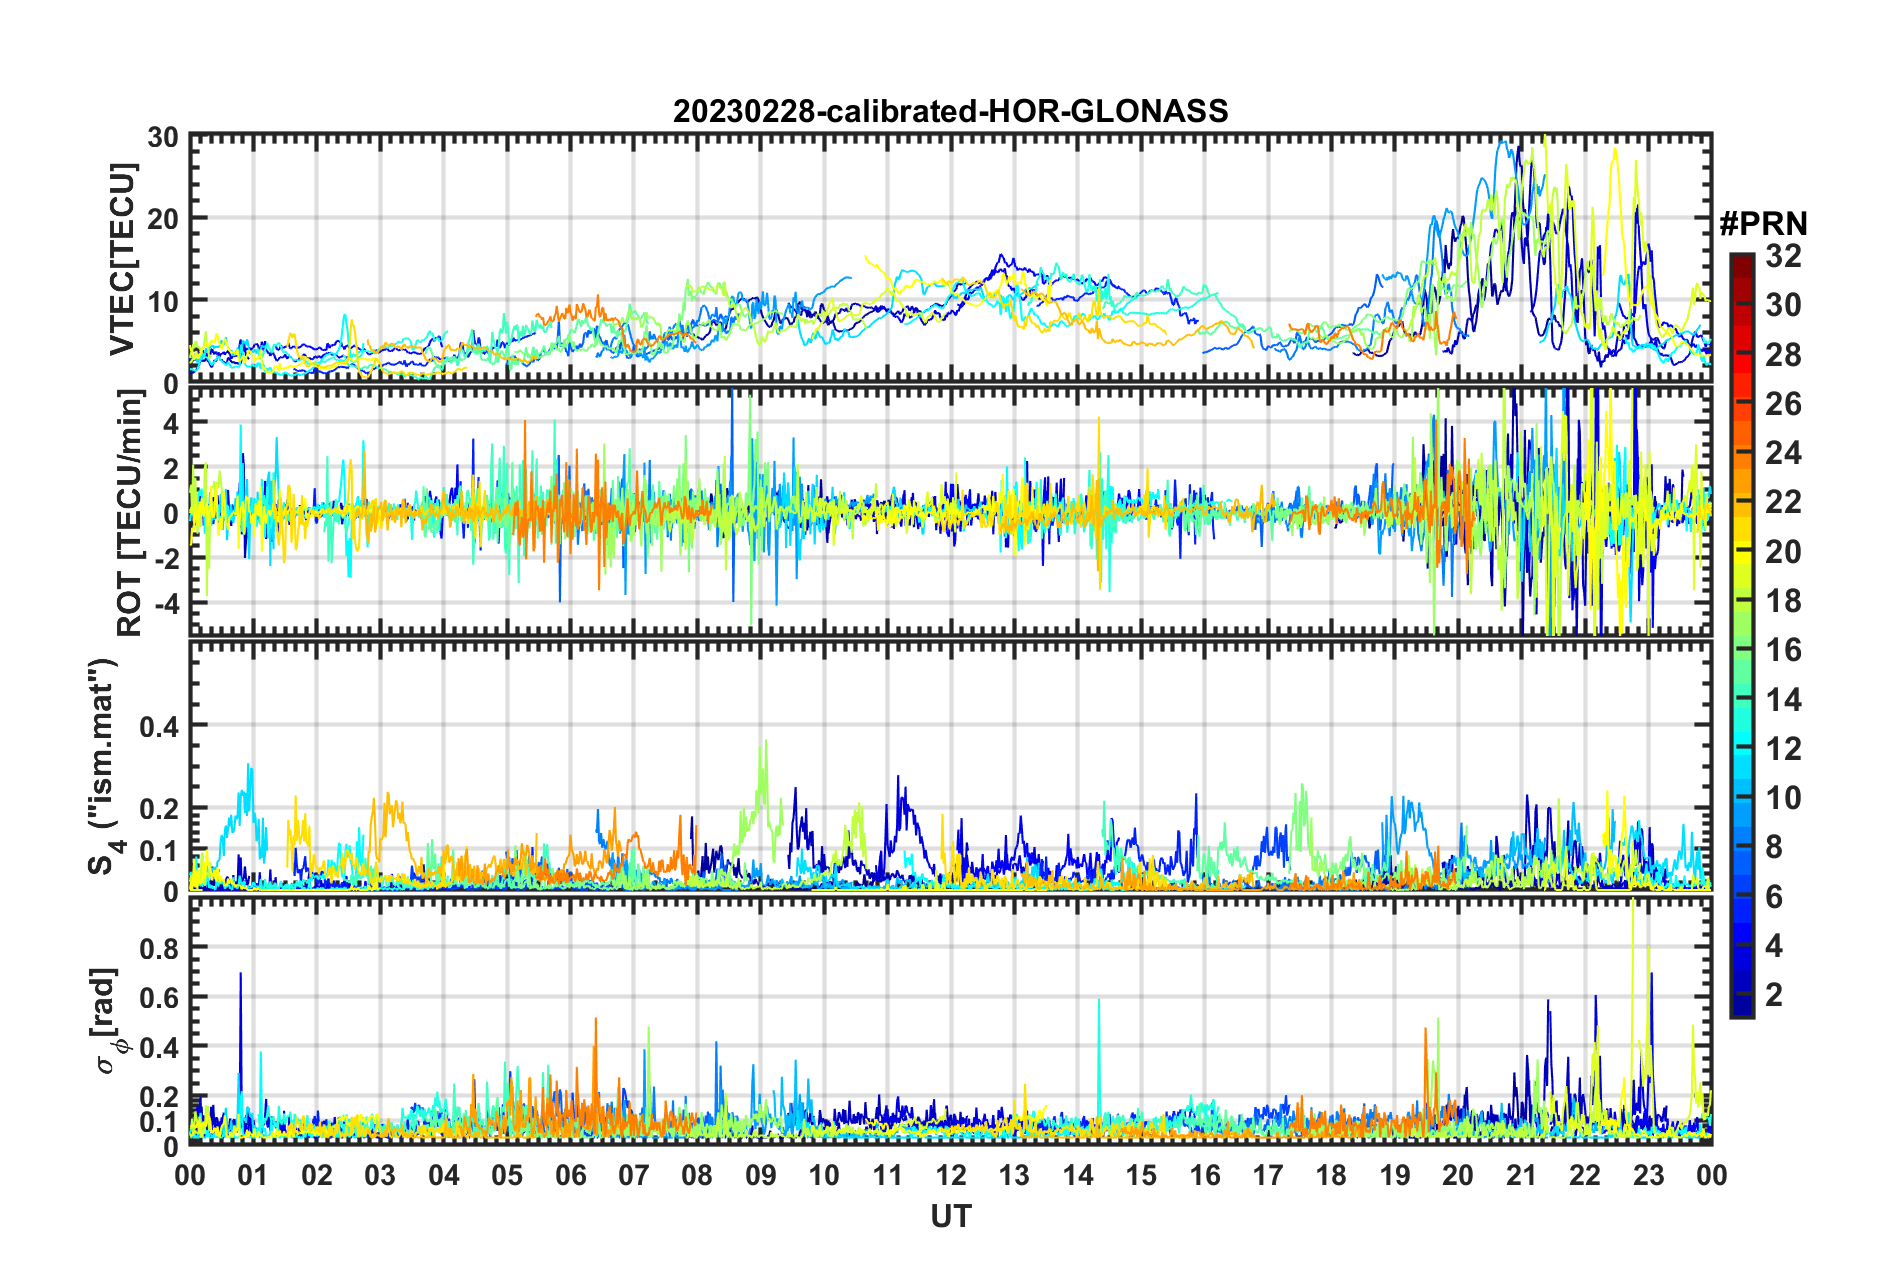The height and width of the screenshot is (1272, 1902).
Task: Click UT axis hour label 21
Action: (x=1521, y=1175)
